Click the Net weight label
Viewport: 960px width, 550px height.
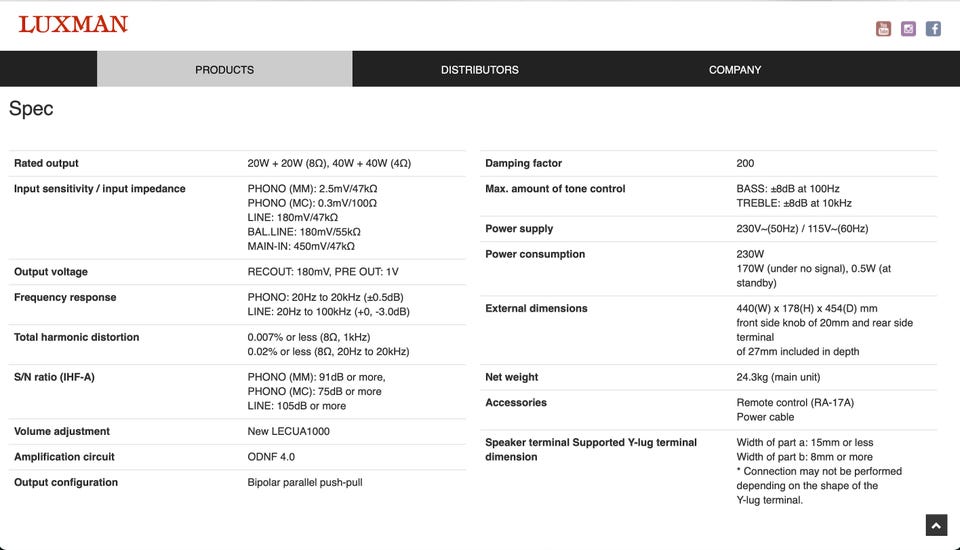[x=512, y=377]
